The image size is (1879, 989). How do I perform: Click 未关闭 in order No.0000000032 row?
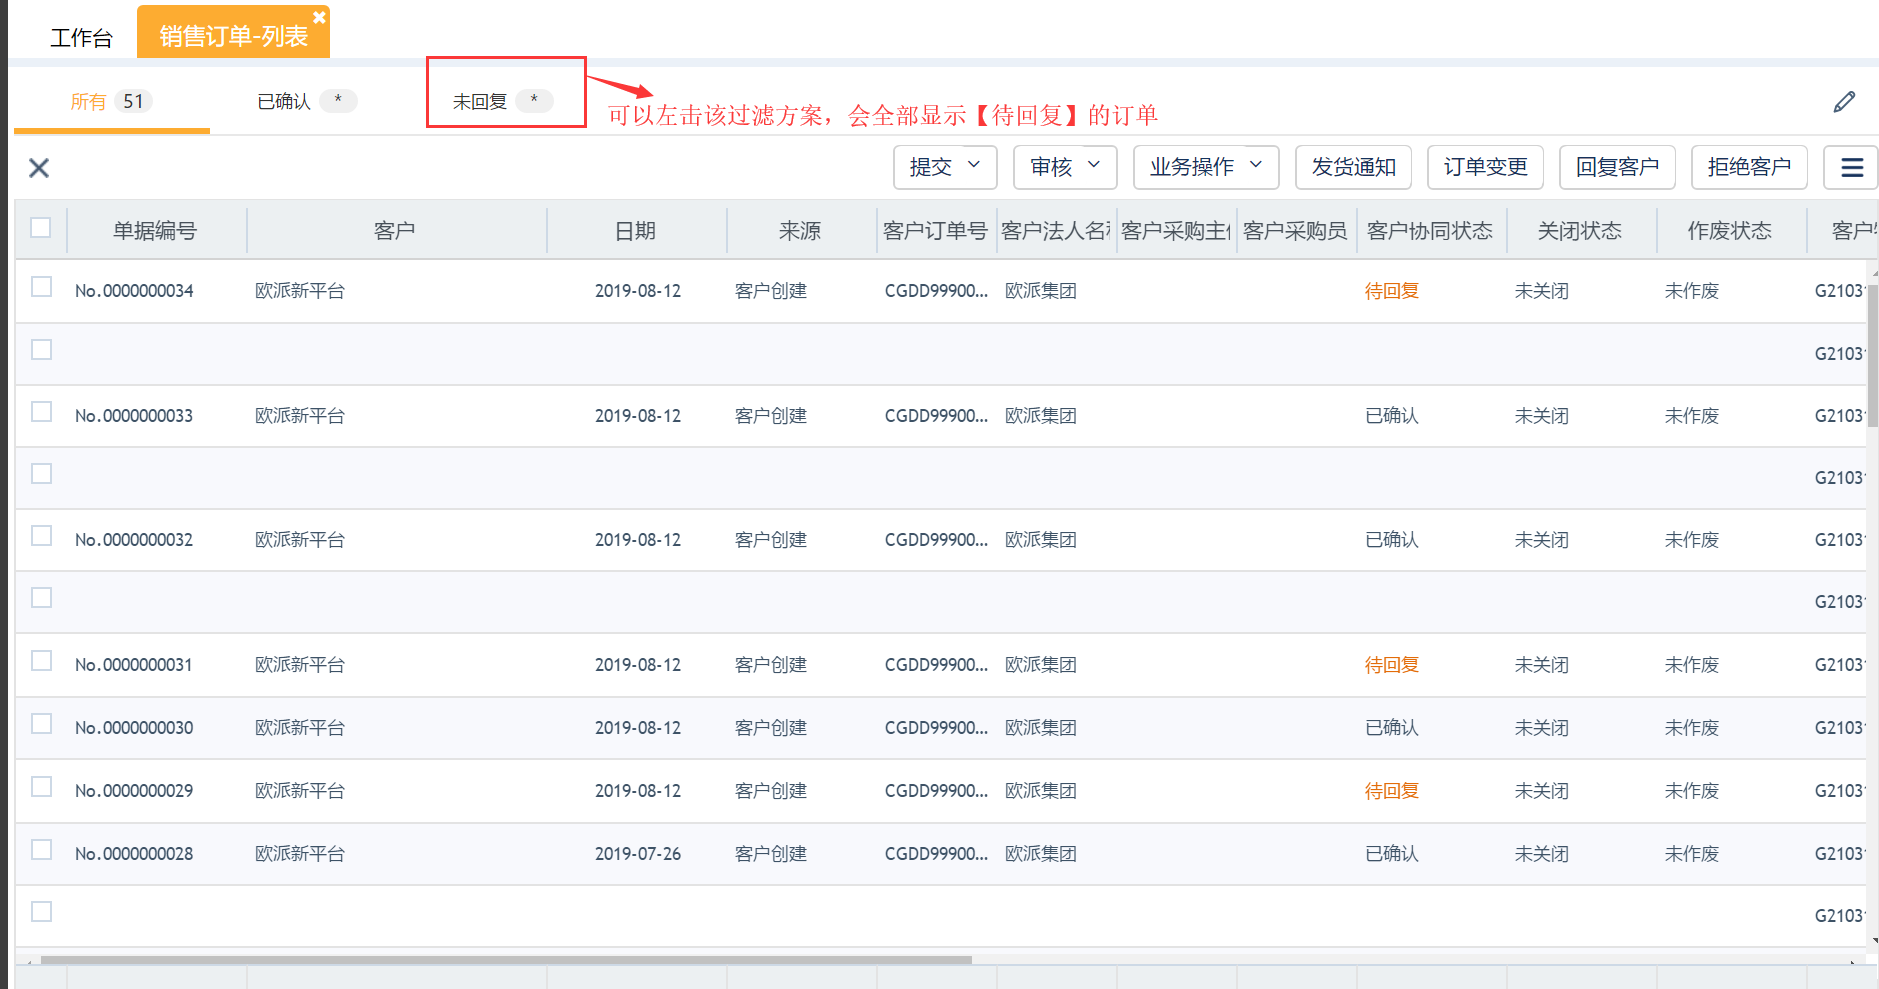pos(1542,540)
